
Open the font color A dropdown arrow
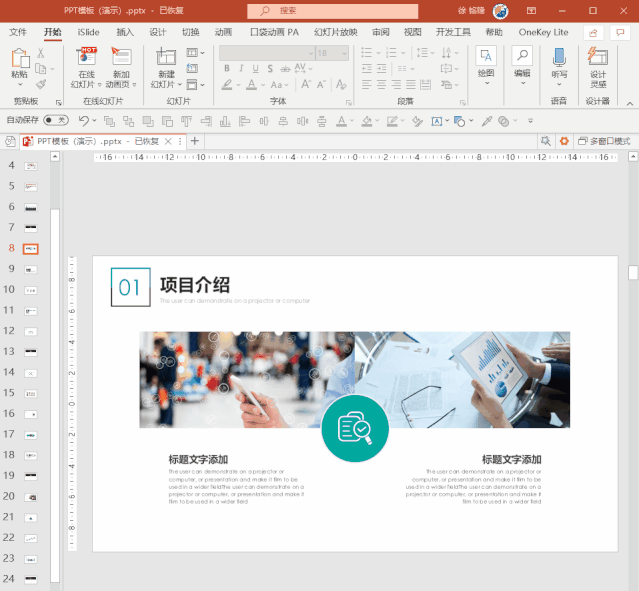click(x=263, y=85)
